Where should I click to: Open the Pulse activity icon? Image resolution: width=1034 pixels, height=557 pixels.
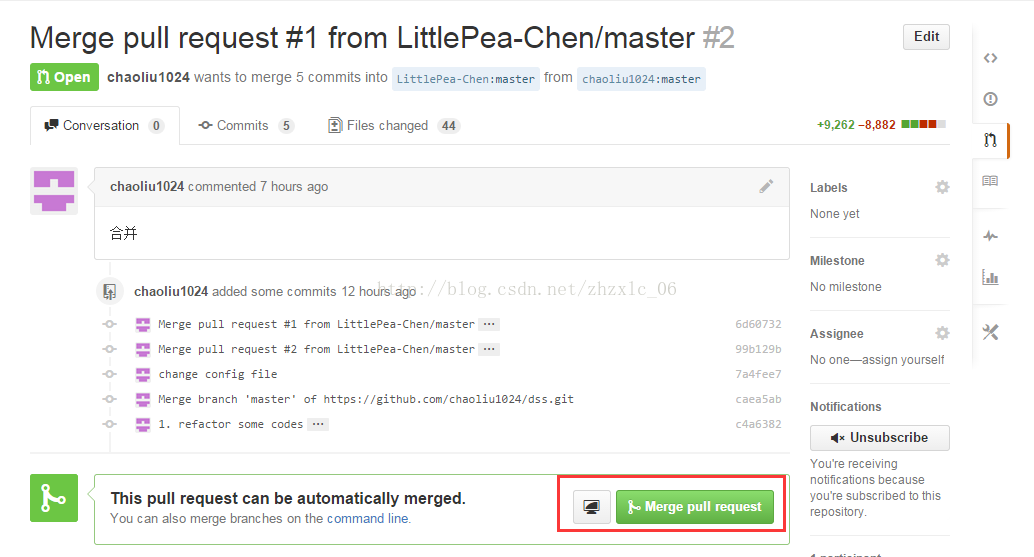coord(990,236)
